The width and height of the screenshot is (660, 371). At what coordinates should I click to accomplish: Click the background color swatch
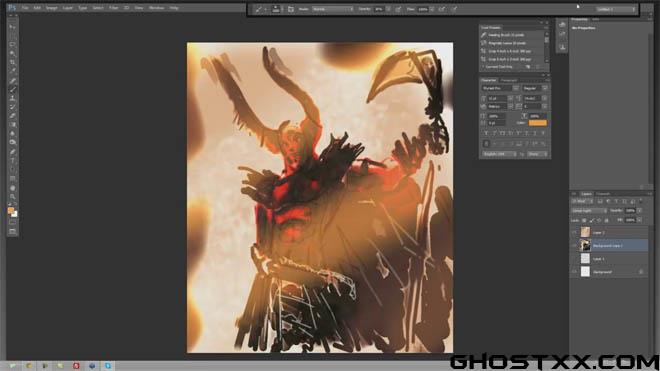coord(15,214)
